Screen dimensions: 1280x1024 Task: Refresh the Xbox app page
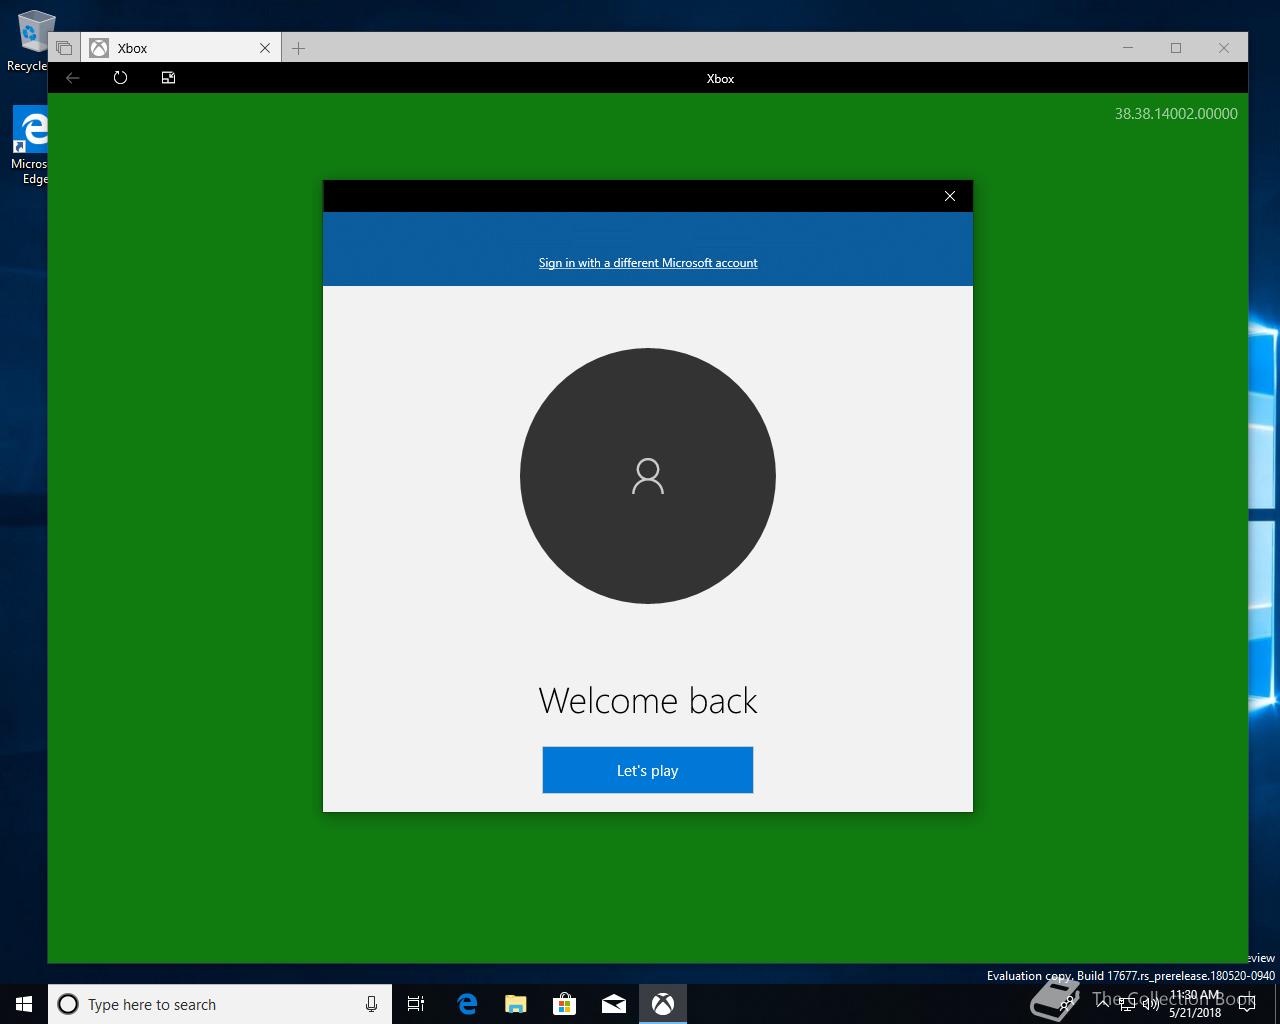120,78
